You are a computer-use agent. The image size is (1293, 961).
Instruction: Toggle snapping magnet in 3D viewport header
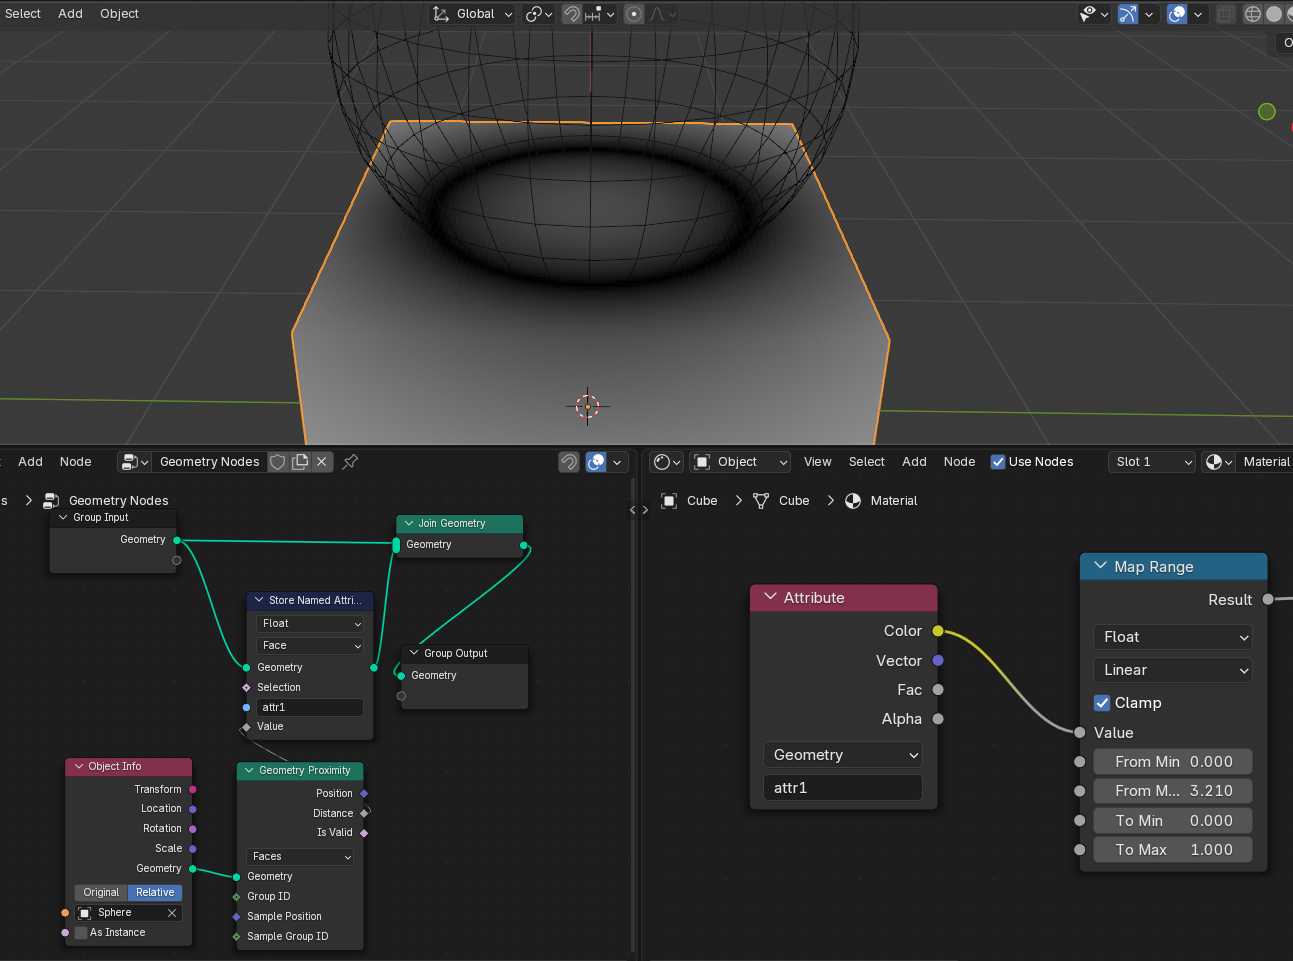[x=572, y=14]
